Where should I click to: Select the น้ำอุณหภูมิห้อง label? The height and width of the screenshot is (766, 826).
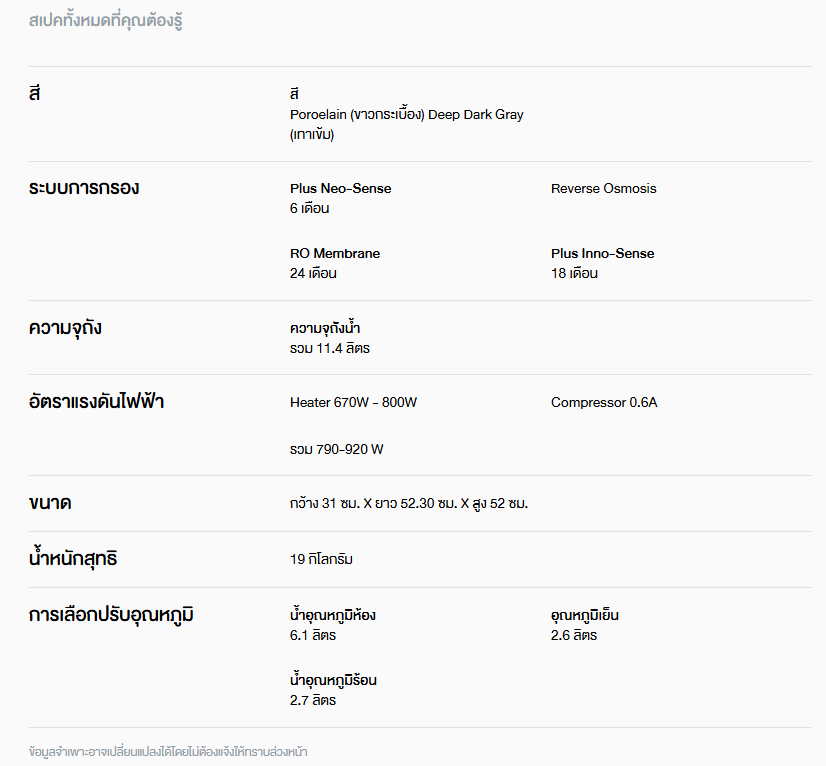(x=332, y=615)
